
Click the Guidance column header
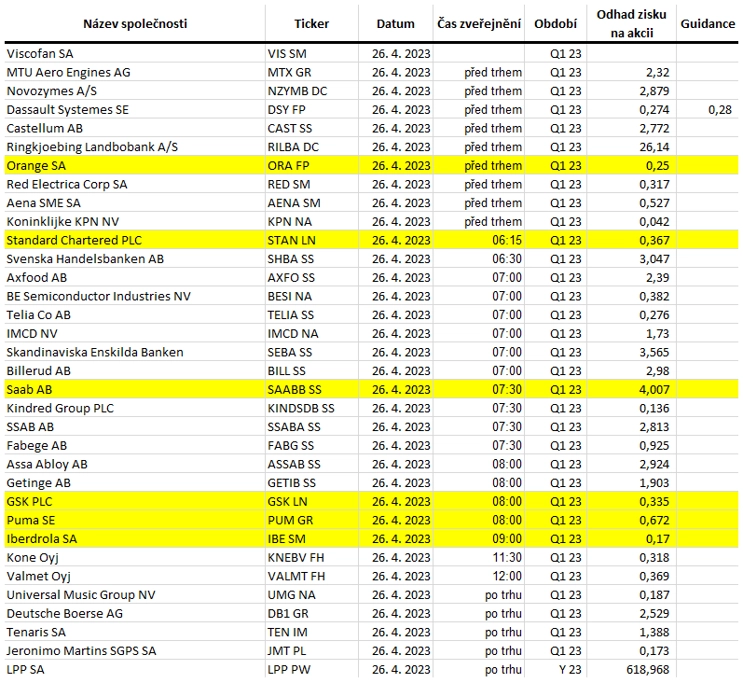pyautogui.click(x=707, y=24)
